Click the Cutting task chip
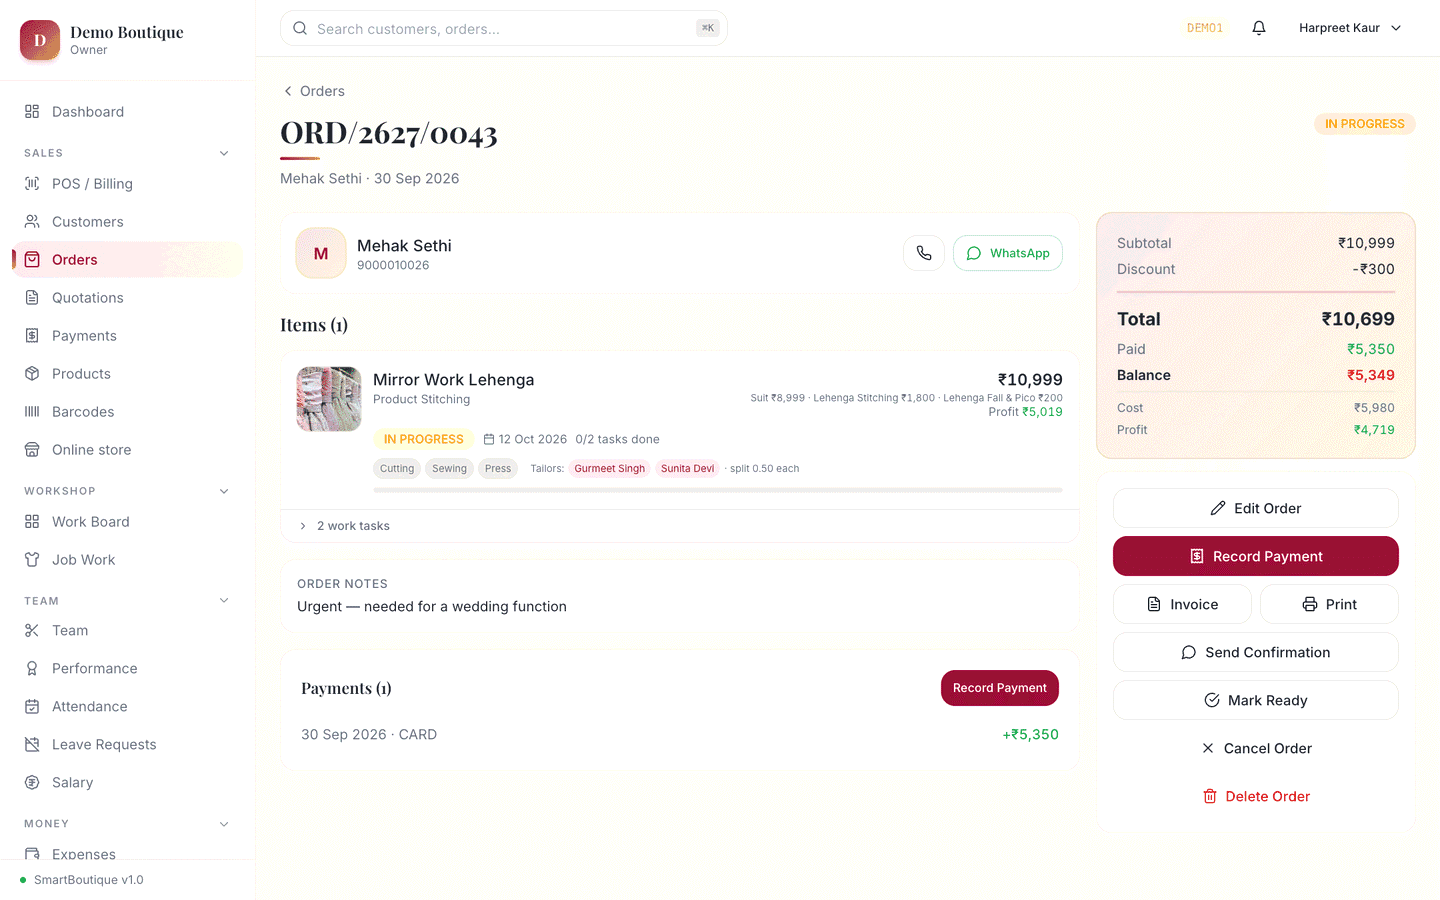Image resolution: width=1440 pixels, height=900 pixels. click(x=397, y=468)
